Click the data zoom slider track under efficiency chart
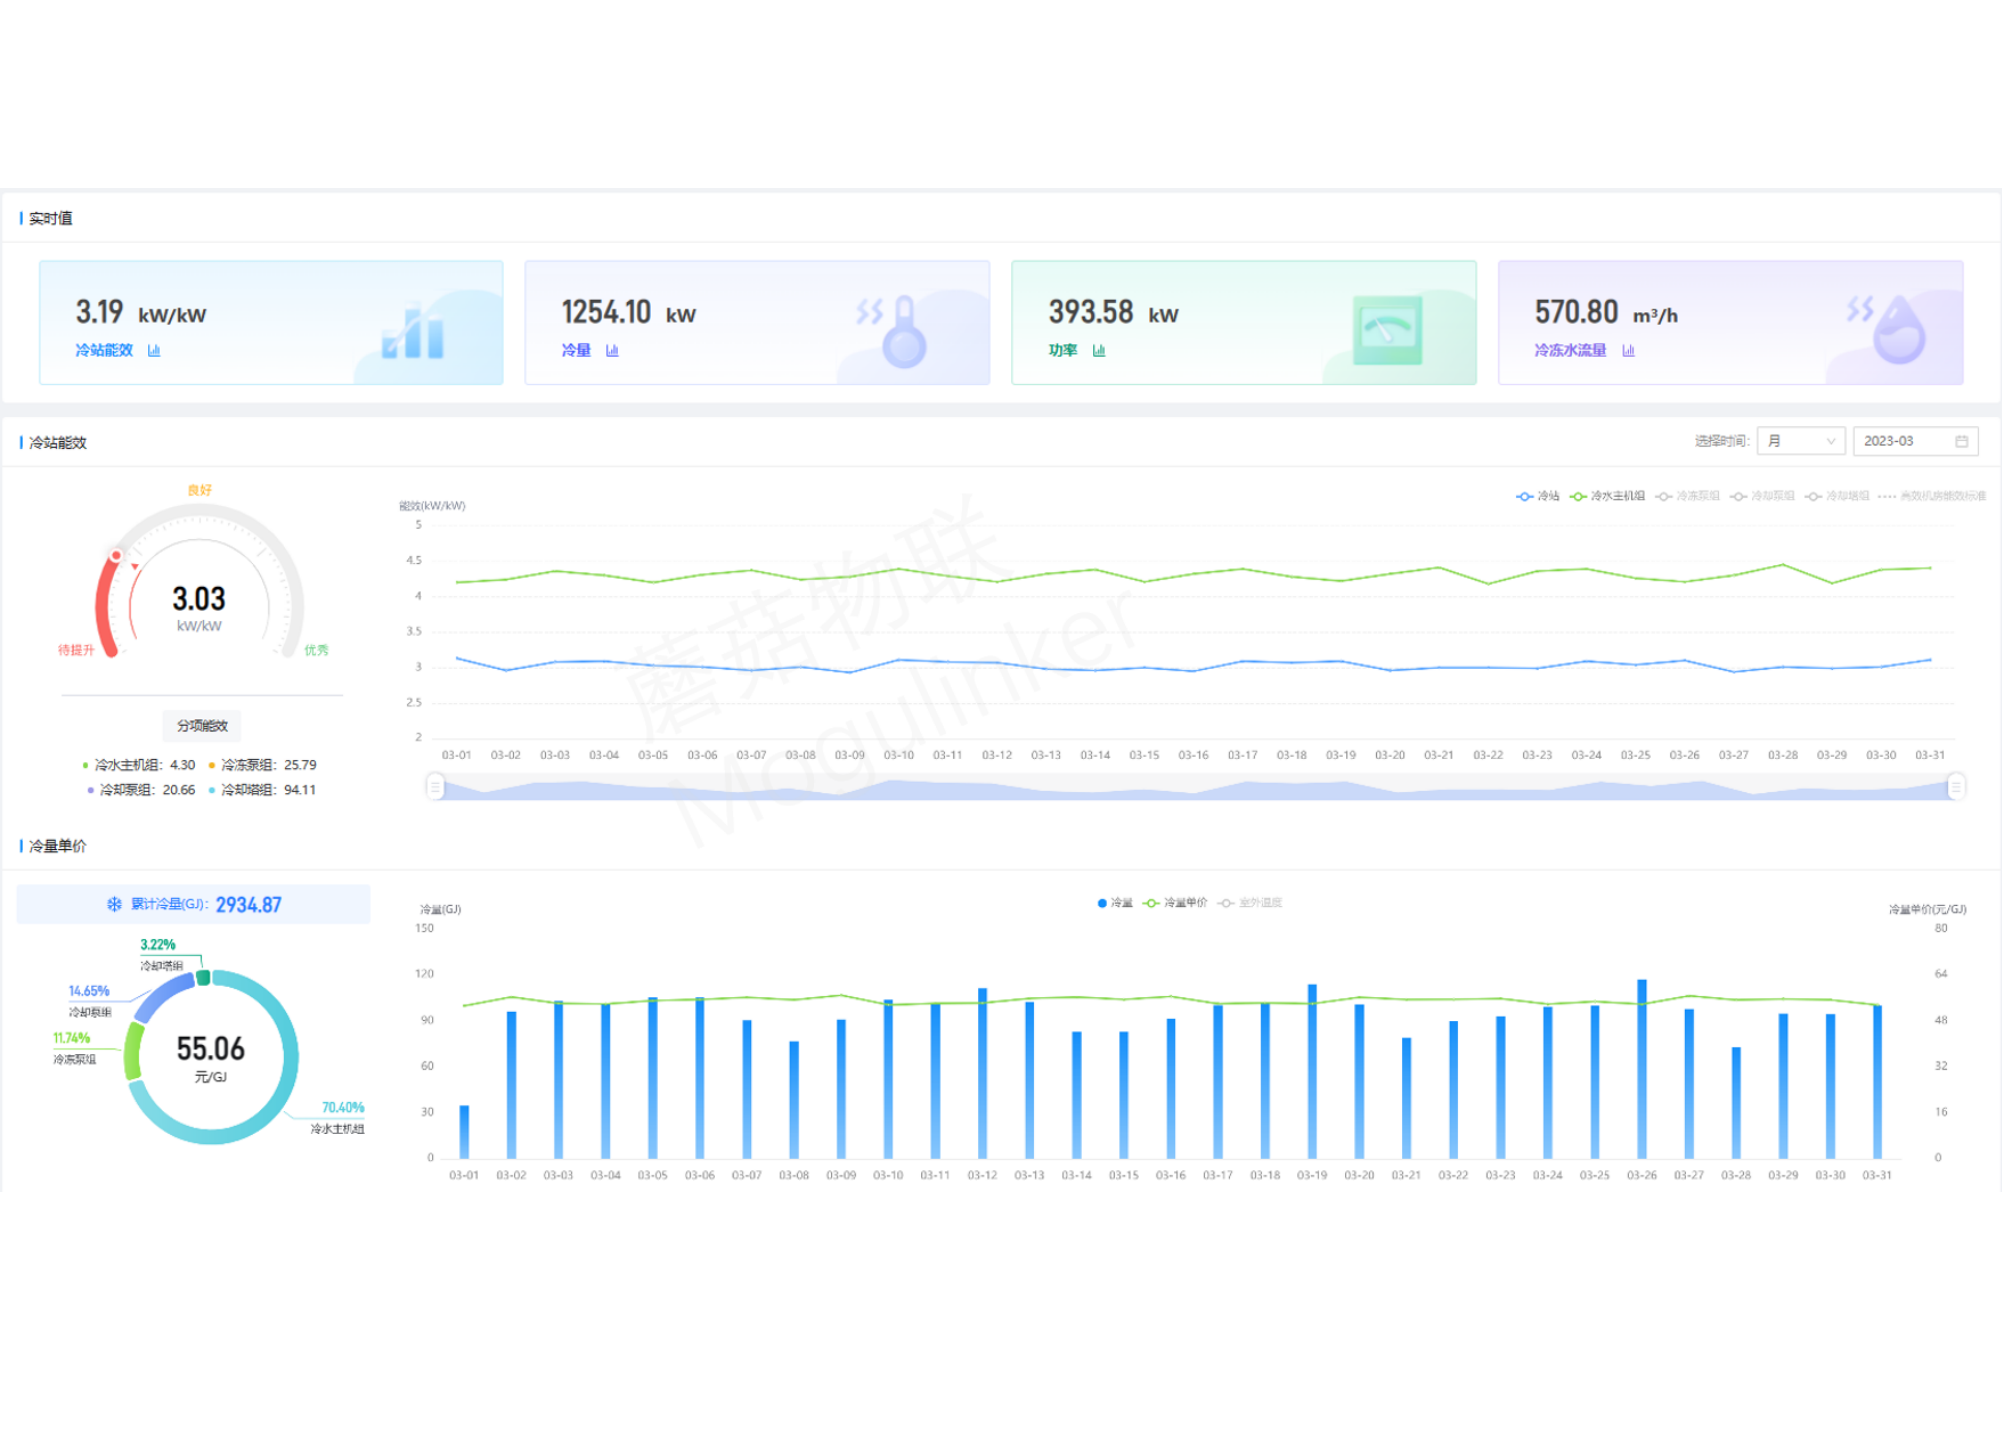Image resolution: width=2002 pixels, height=1440 pixels. coord(1195,788)
